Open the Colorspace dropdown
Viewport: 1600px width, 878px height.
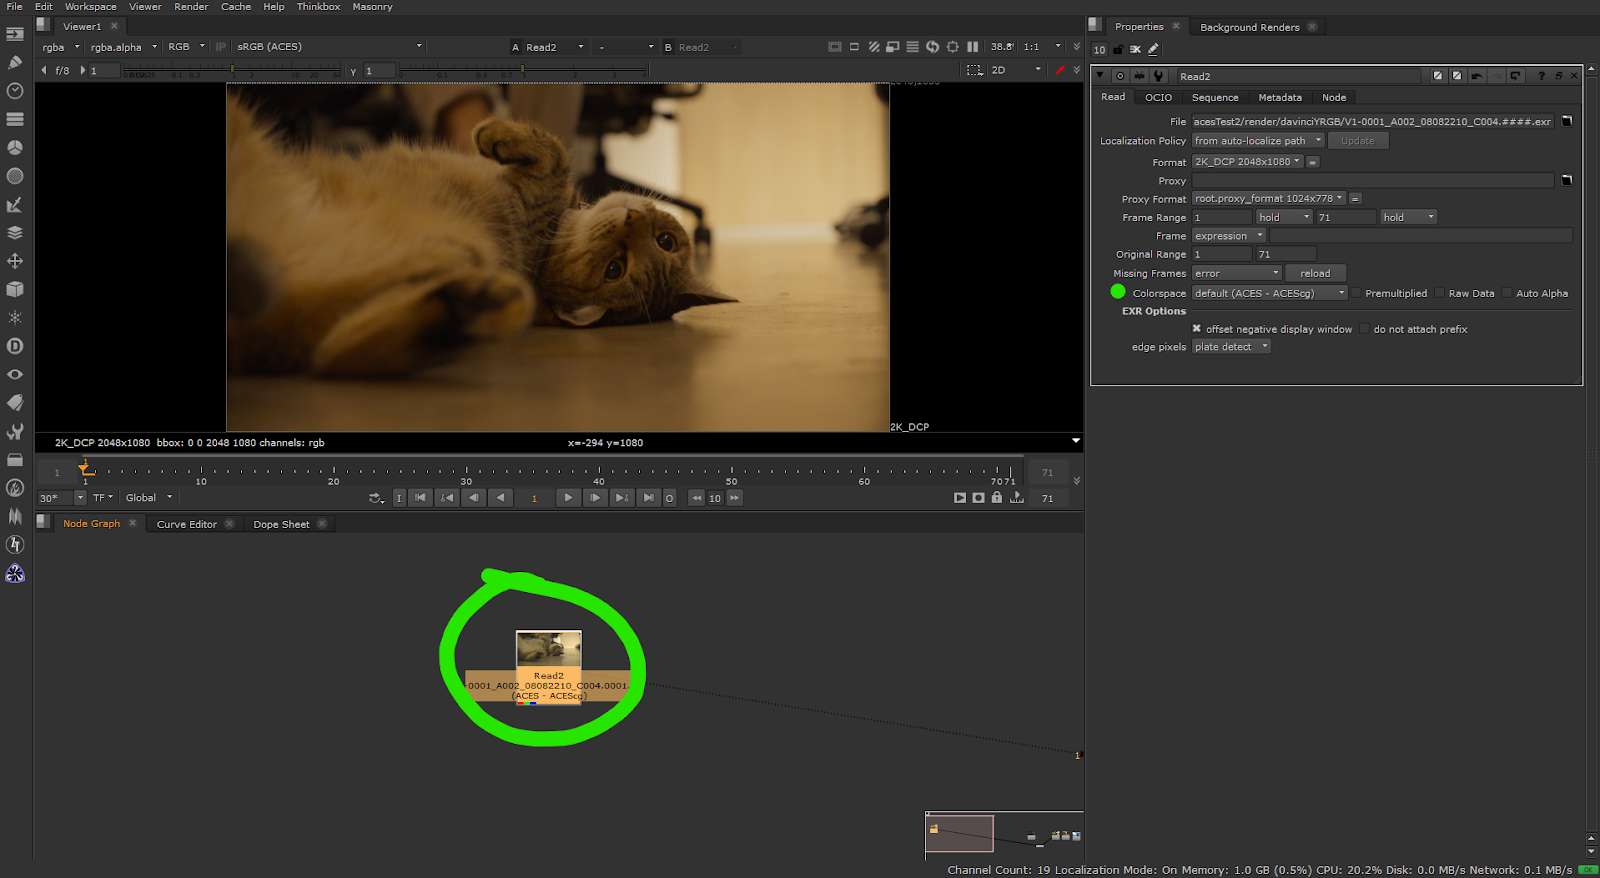coord(1270,293)
